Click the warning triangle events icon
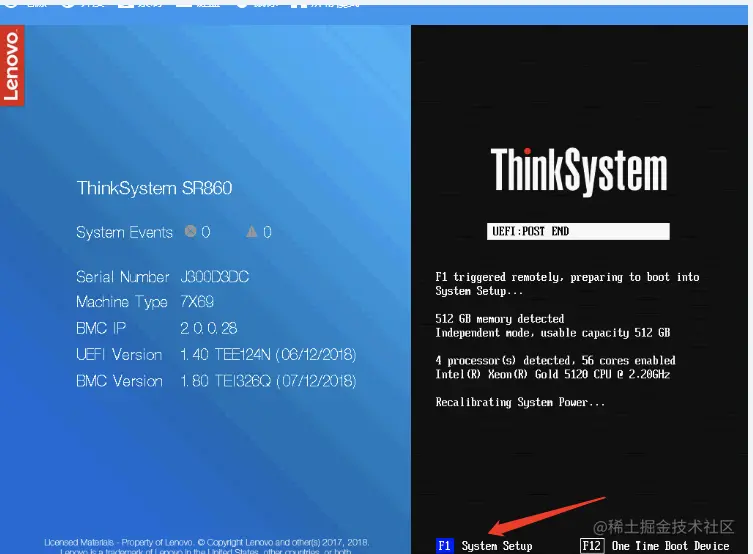753x554 pixels. [x=252, y=232]
